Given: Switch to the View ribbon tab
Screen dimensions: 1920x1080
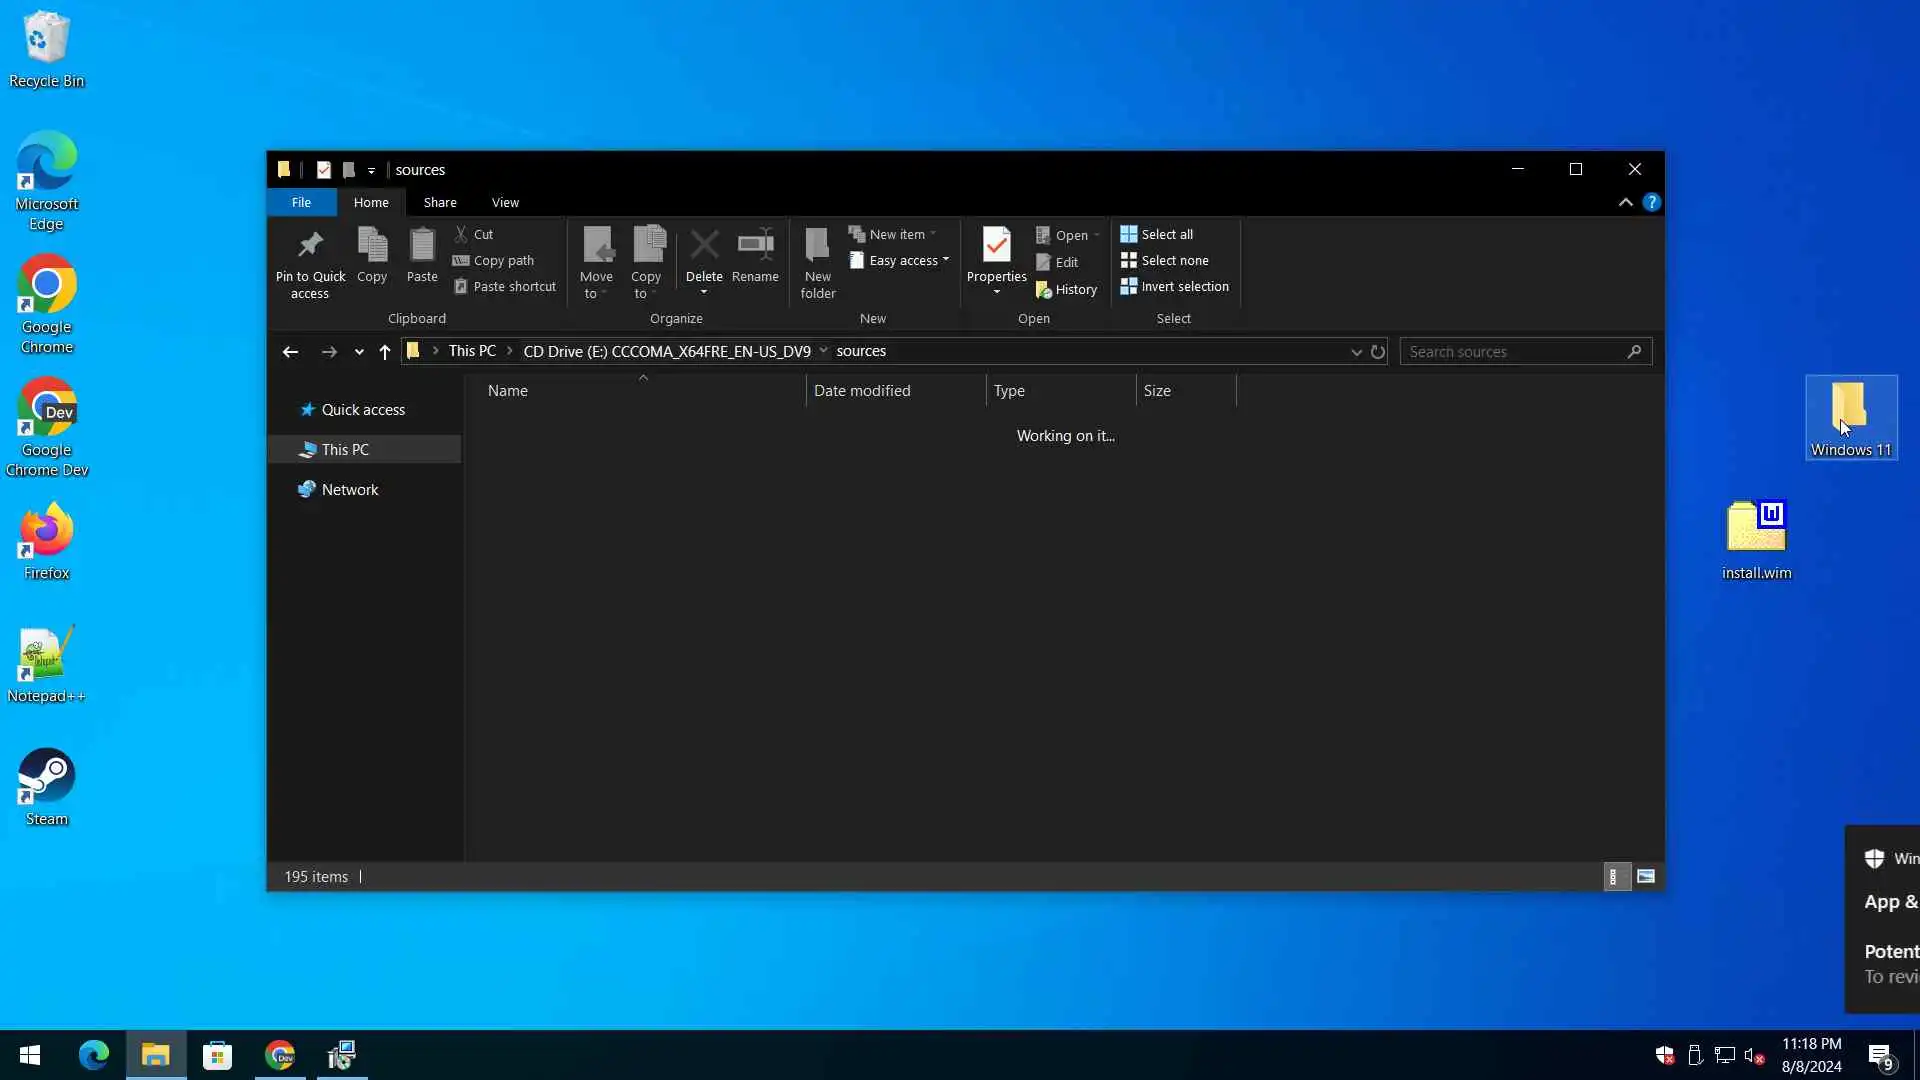Looking at the screenshot, I should (x=505, y=203).
